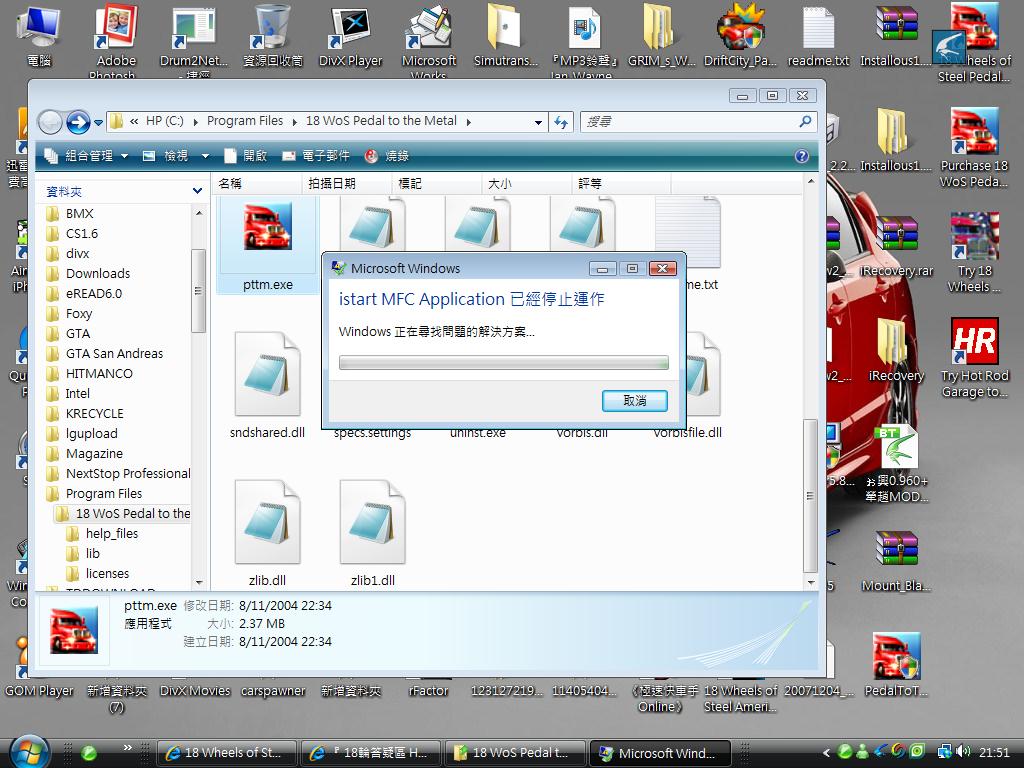Click the blue help question mark icon
Viewport: 1024px width, 768px height.
[801, 156]
